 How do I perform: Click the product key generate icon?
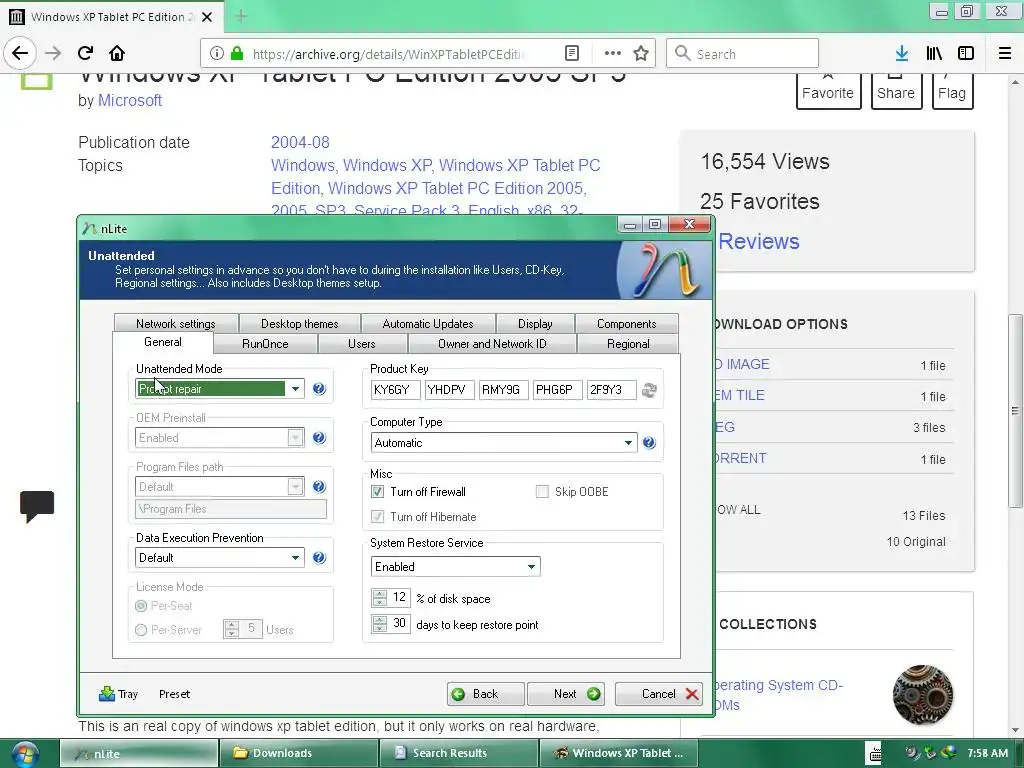point(649,390)
